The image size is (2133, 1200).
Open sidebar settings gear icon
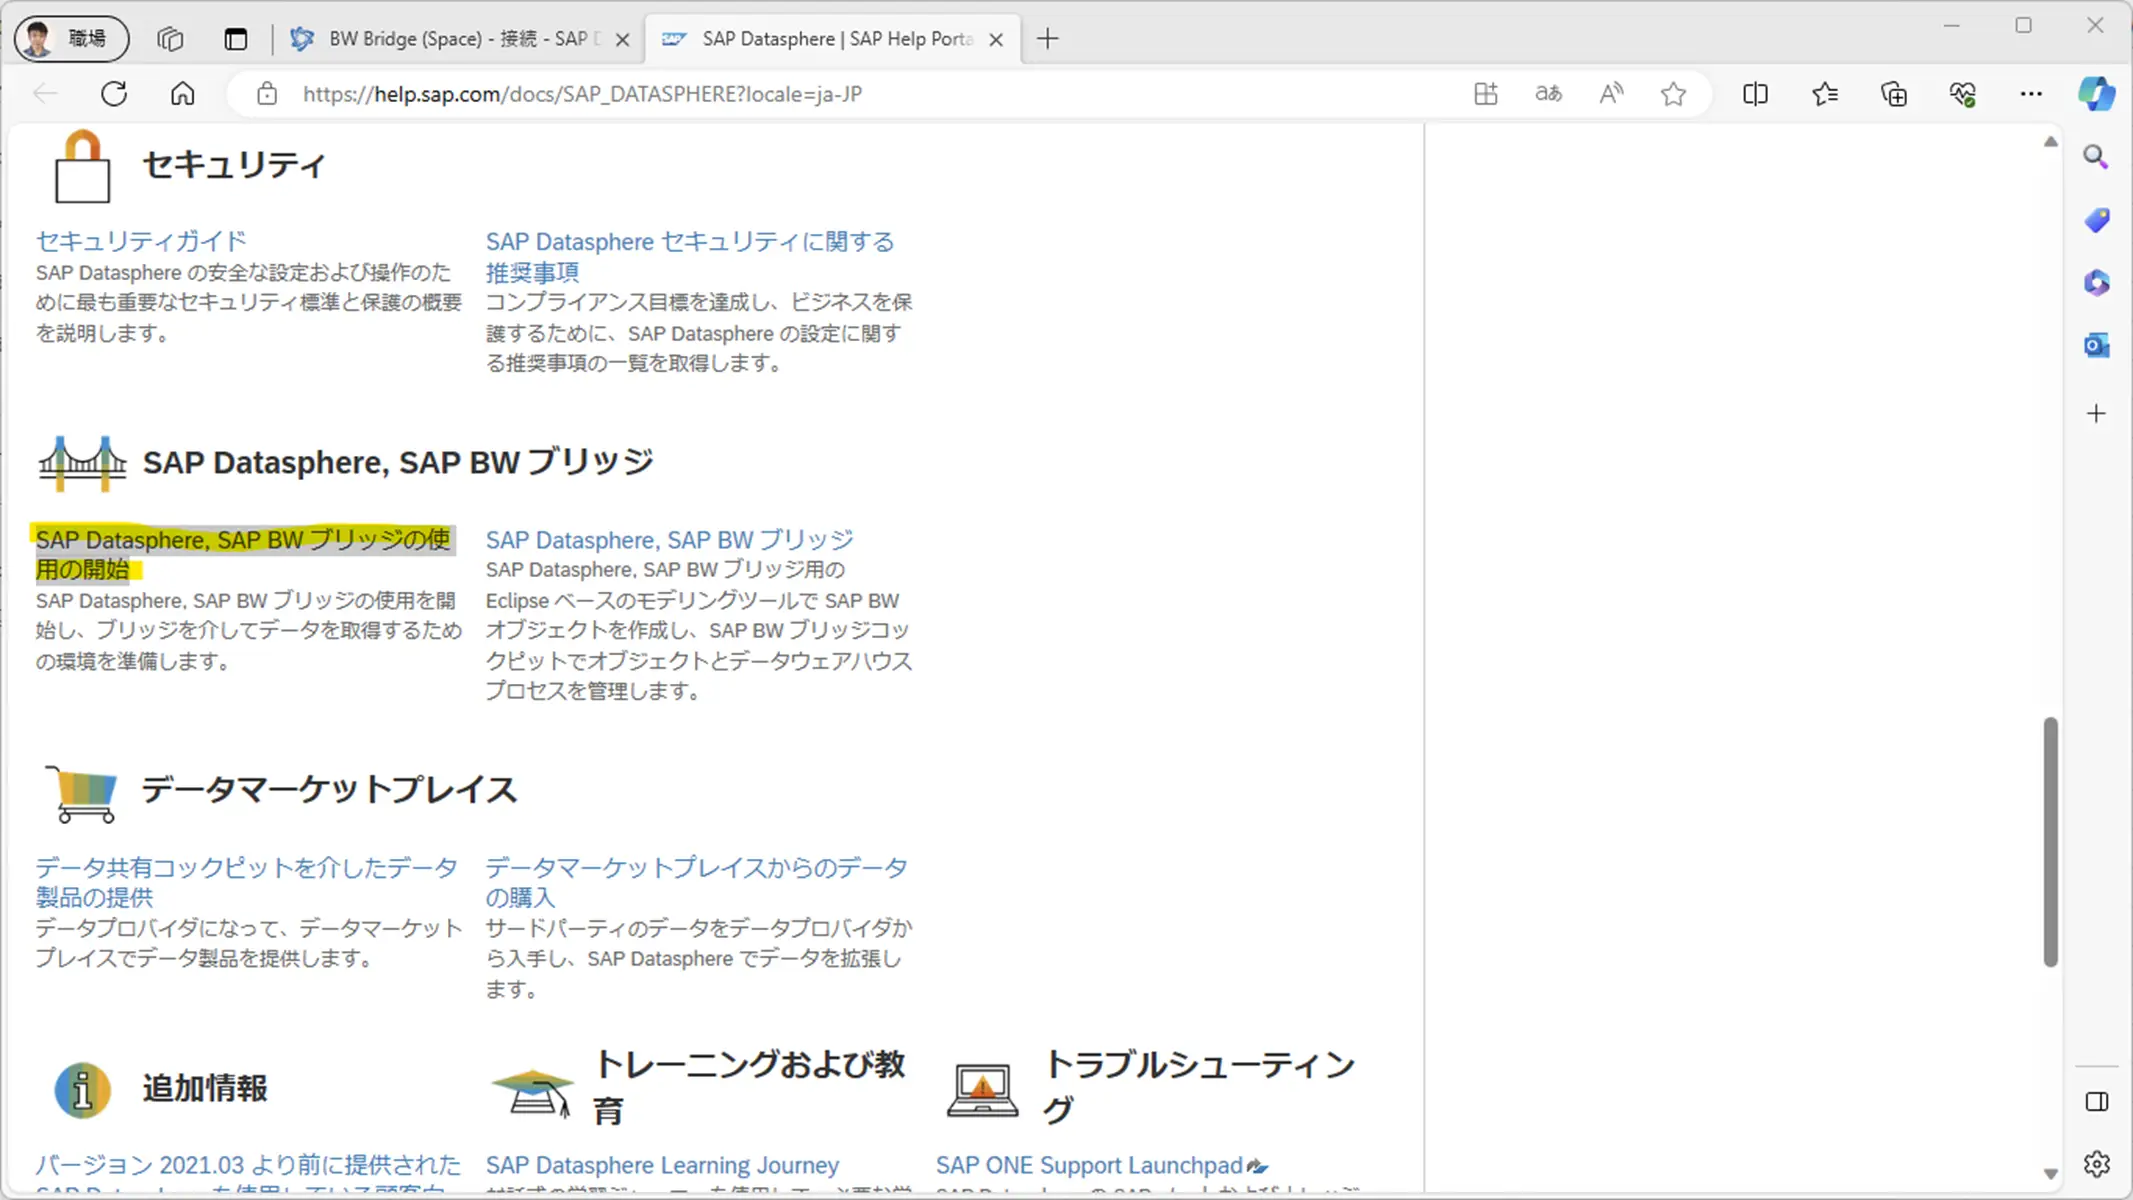[x=2097, y=1164]
